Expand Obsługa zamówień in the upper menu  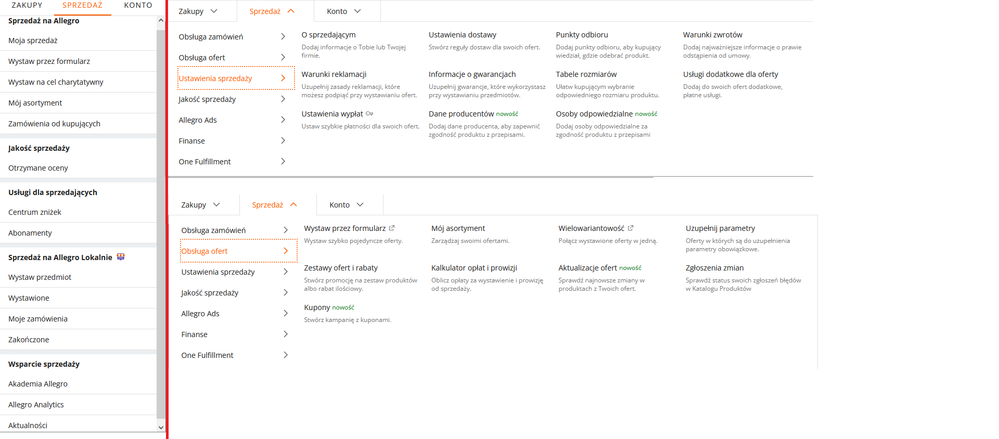(232, 37)
